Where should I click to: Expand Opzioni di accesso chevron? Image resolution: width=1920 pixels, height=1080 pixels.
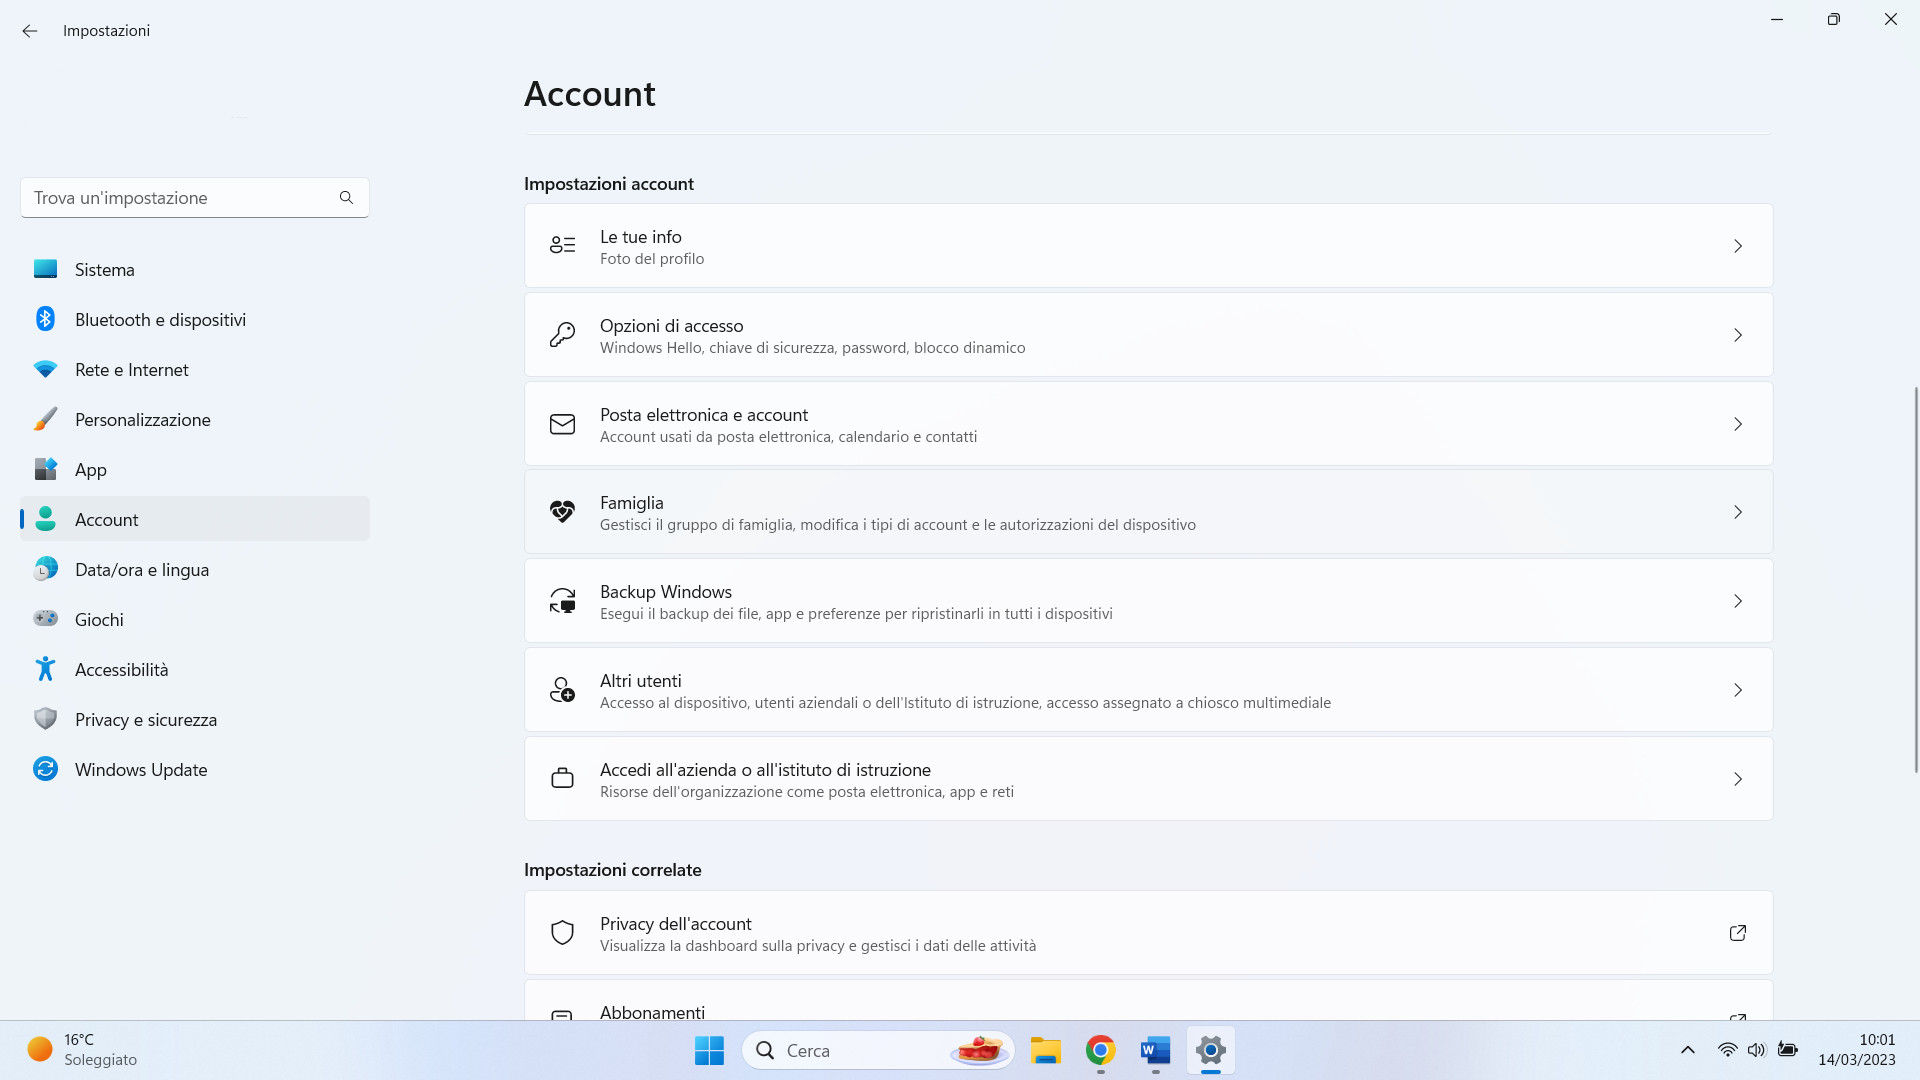(x=1738, y=335)
